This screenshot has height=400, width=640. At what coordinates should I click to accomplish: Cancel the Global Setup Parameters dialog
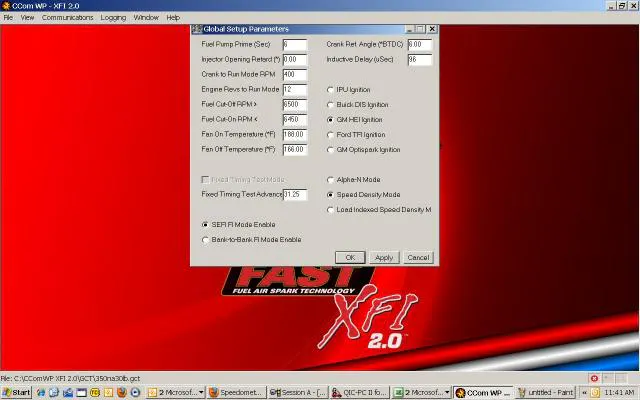pos(418,257)
